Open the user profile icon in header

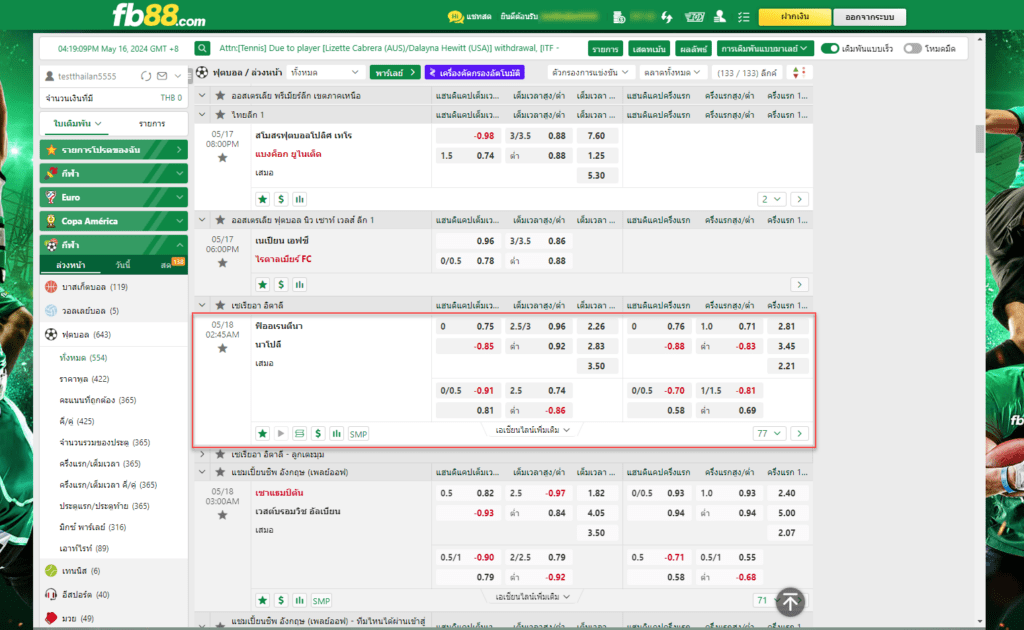coord(720,17)
